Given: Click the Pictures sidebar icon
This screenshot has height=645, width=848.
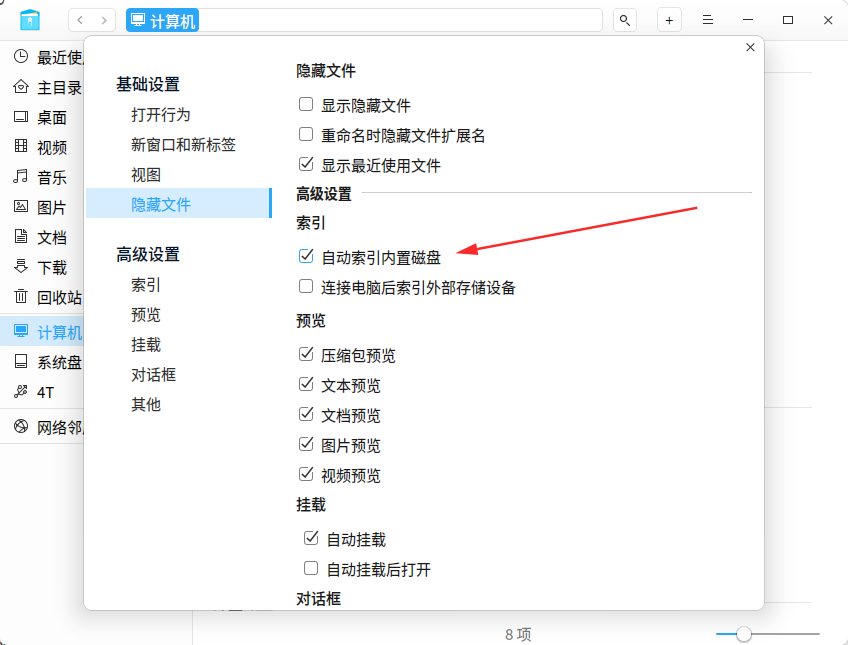Looking at the screenshot, I should [21, 206].
